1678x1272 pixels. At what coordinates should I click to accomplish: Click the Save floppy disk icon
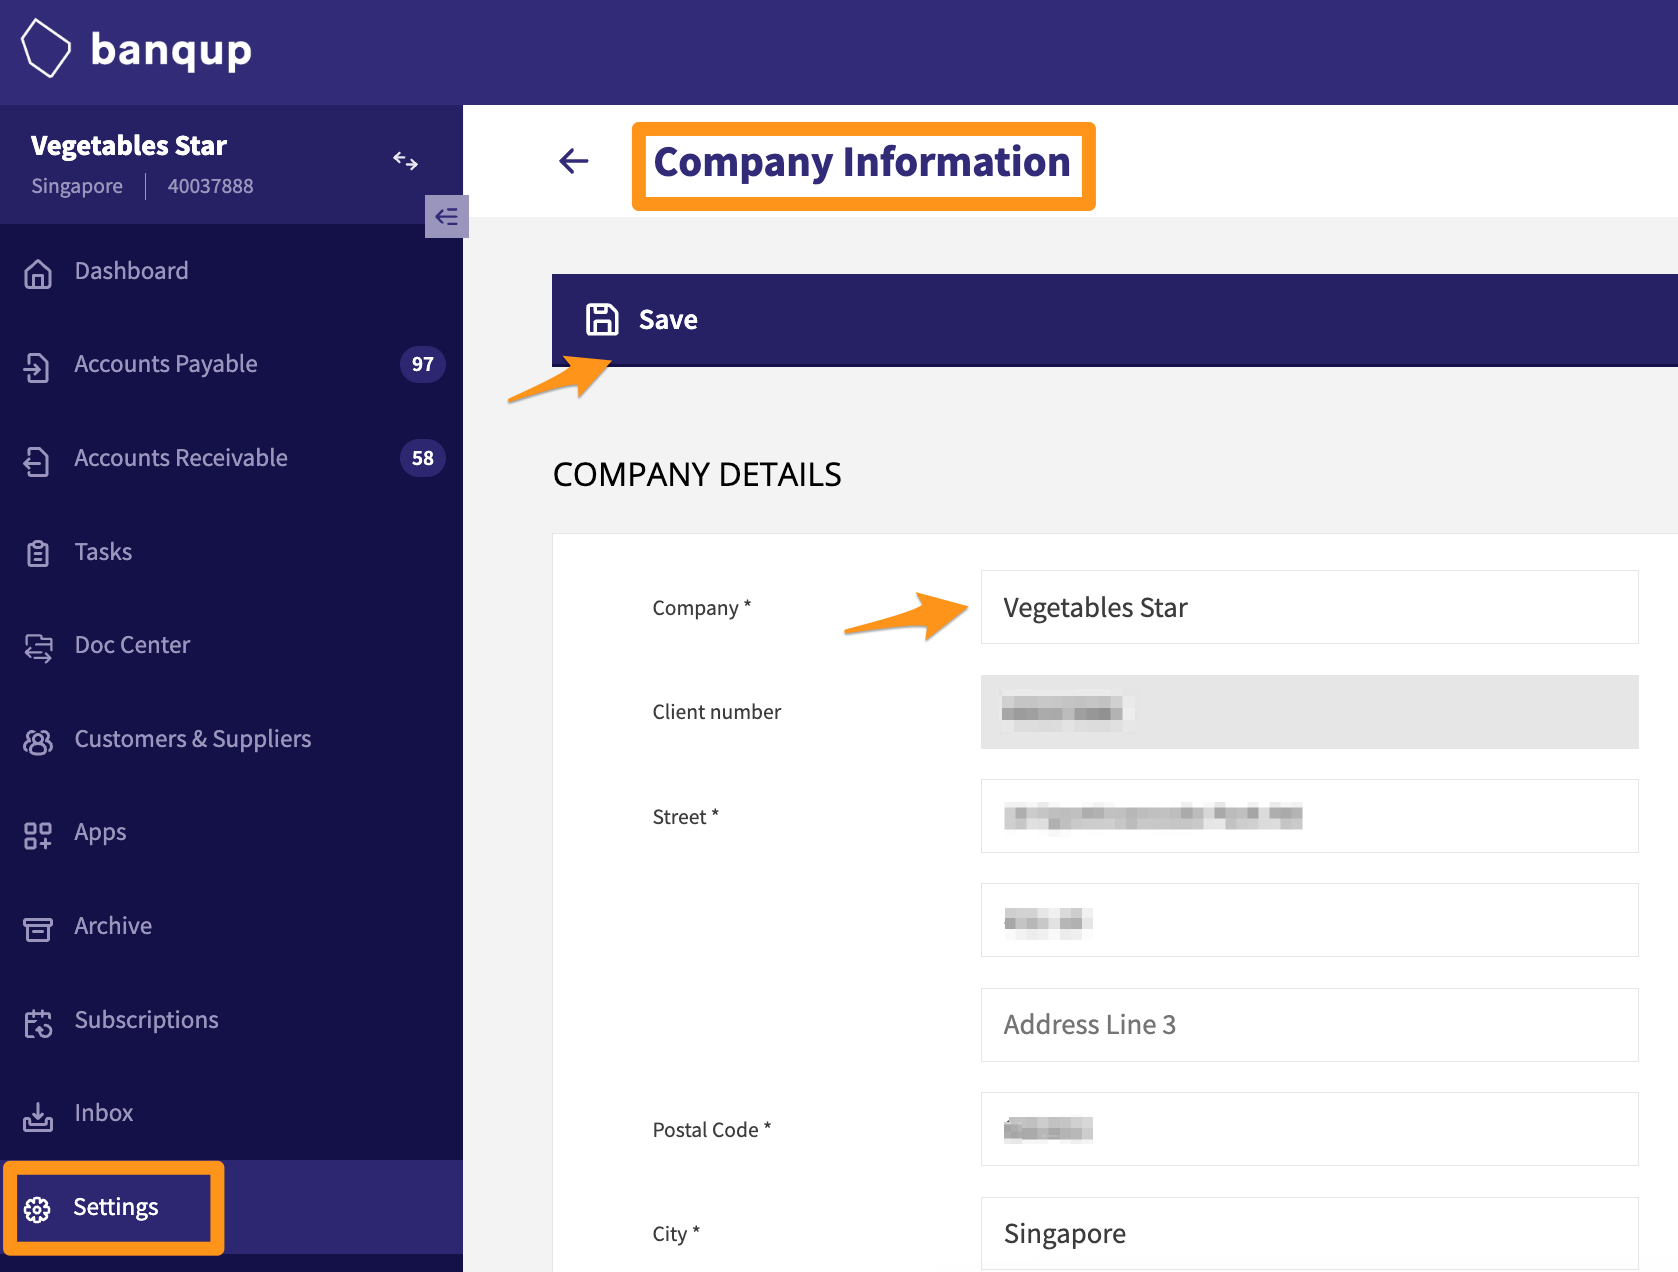[x=602, y=319]
